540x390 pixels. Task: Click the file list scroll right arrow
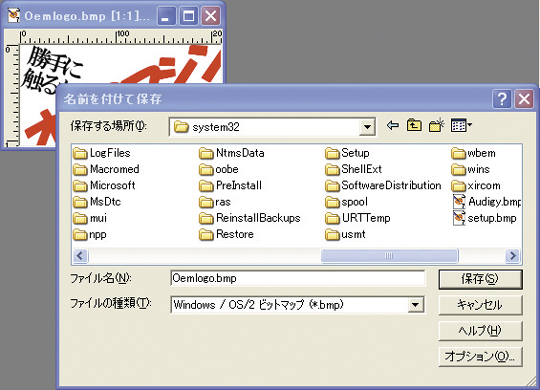[x=513, y=256]
